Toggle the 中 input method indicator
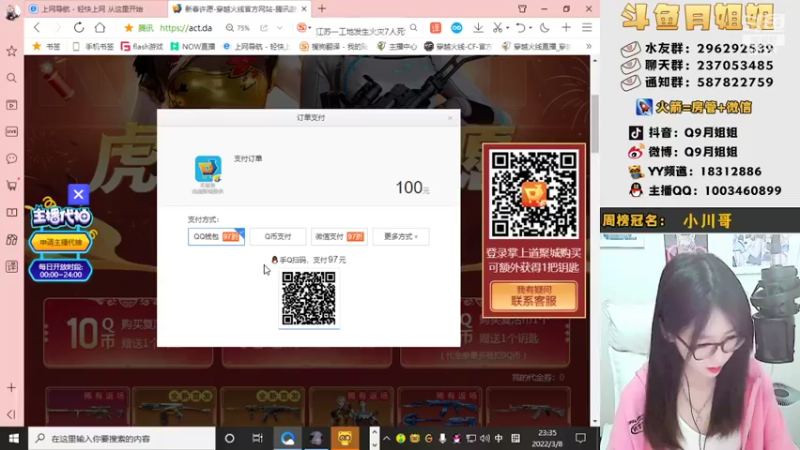This screenshot has height=450, width=800. point(498,438)
